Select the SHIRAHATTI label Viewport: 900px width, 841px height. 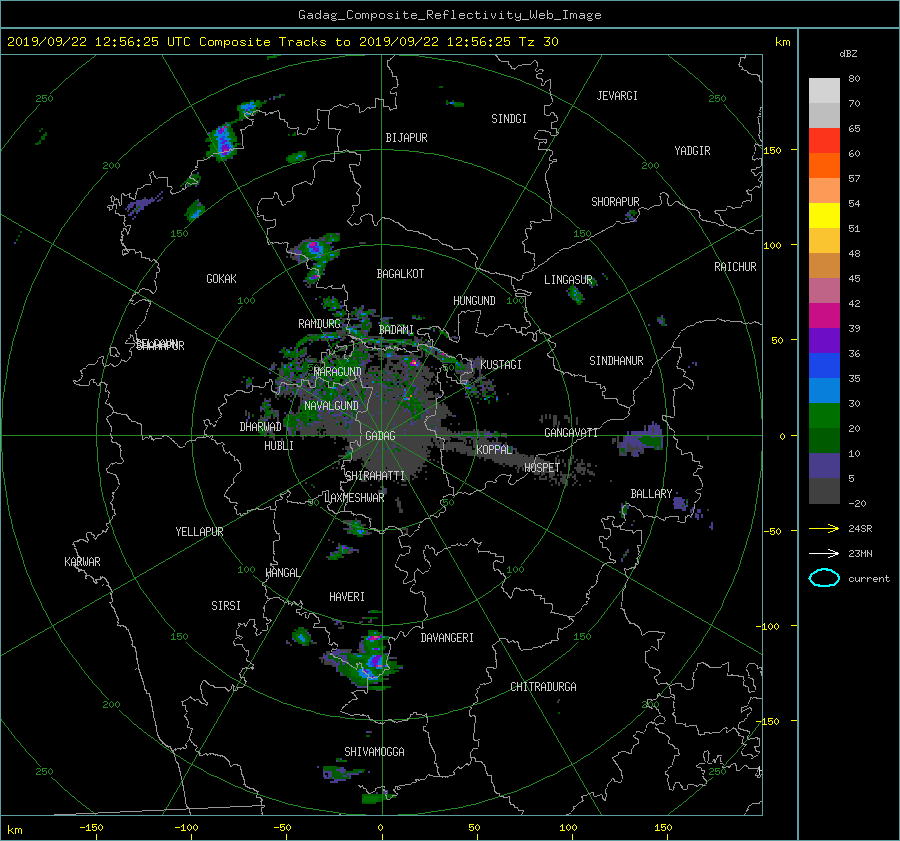pos(375,476)
